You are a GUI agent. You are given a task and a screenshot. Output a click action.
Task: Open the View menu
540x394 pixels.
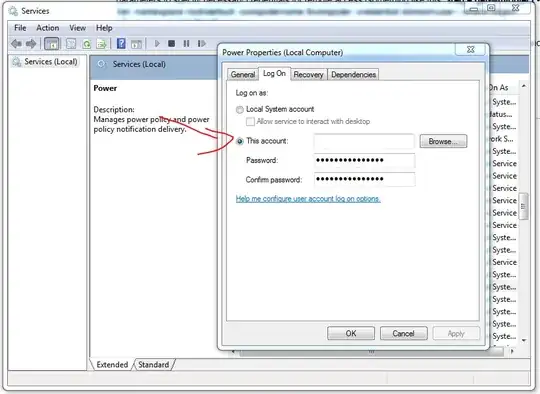77,28
